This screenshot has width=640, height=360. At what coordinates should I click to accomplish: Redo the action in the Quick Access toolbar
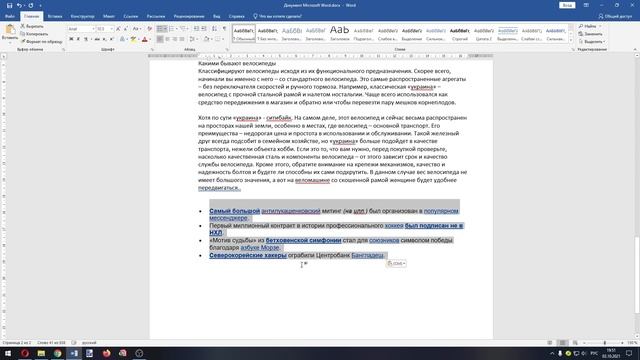point(31,5)
